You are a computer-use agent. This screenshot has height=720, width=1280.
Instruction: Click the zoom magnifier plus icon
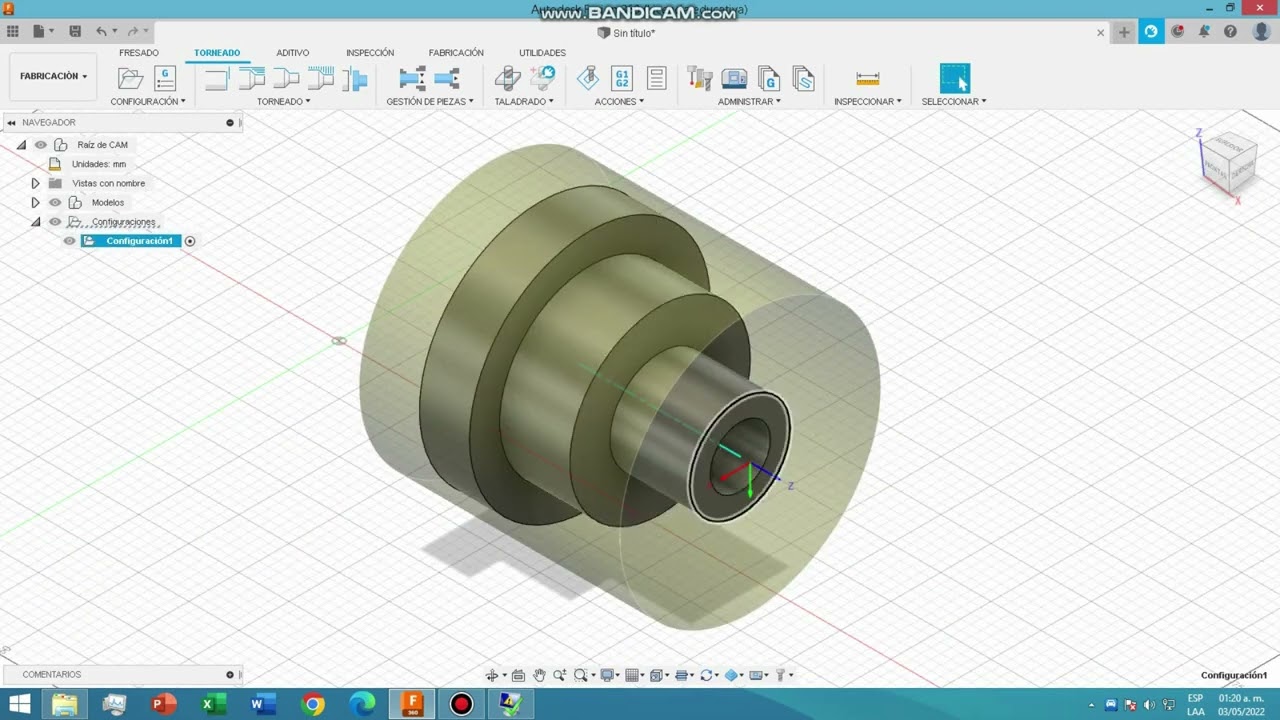coord(560,675)
